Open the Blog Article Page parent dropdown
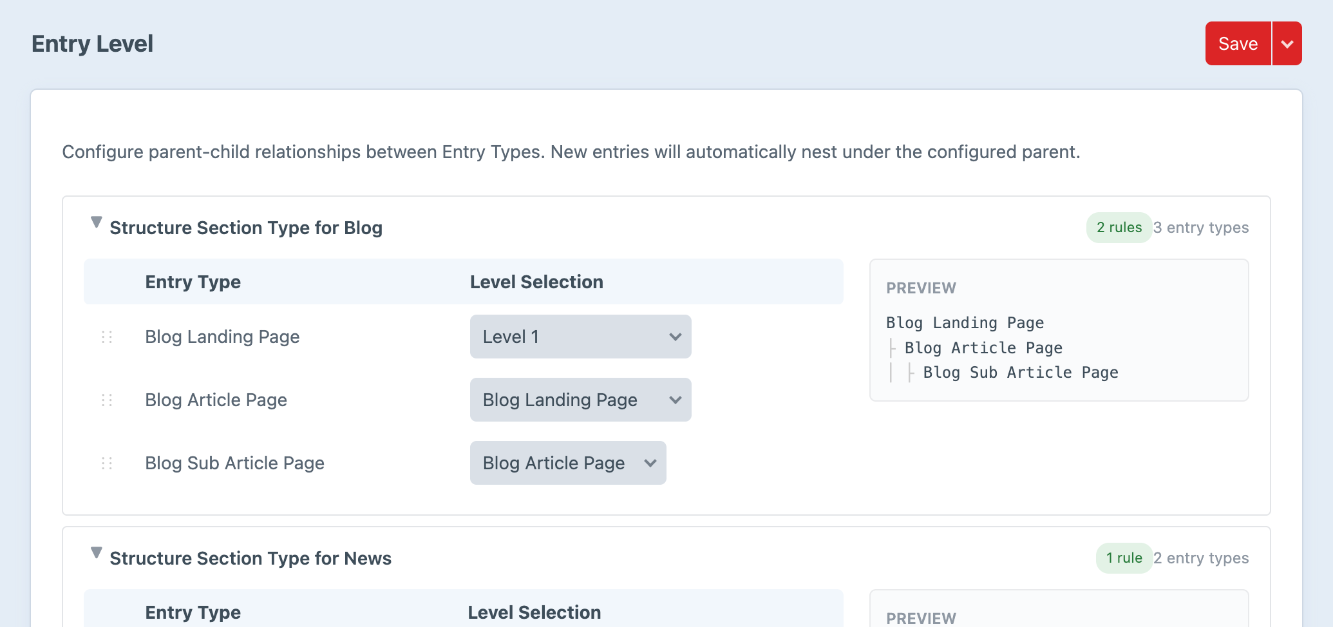Viewport: 1333px width, 627px height. (580, 399)
